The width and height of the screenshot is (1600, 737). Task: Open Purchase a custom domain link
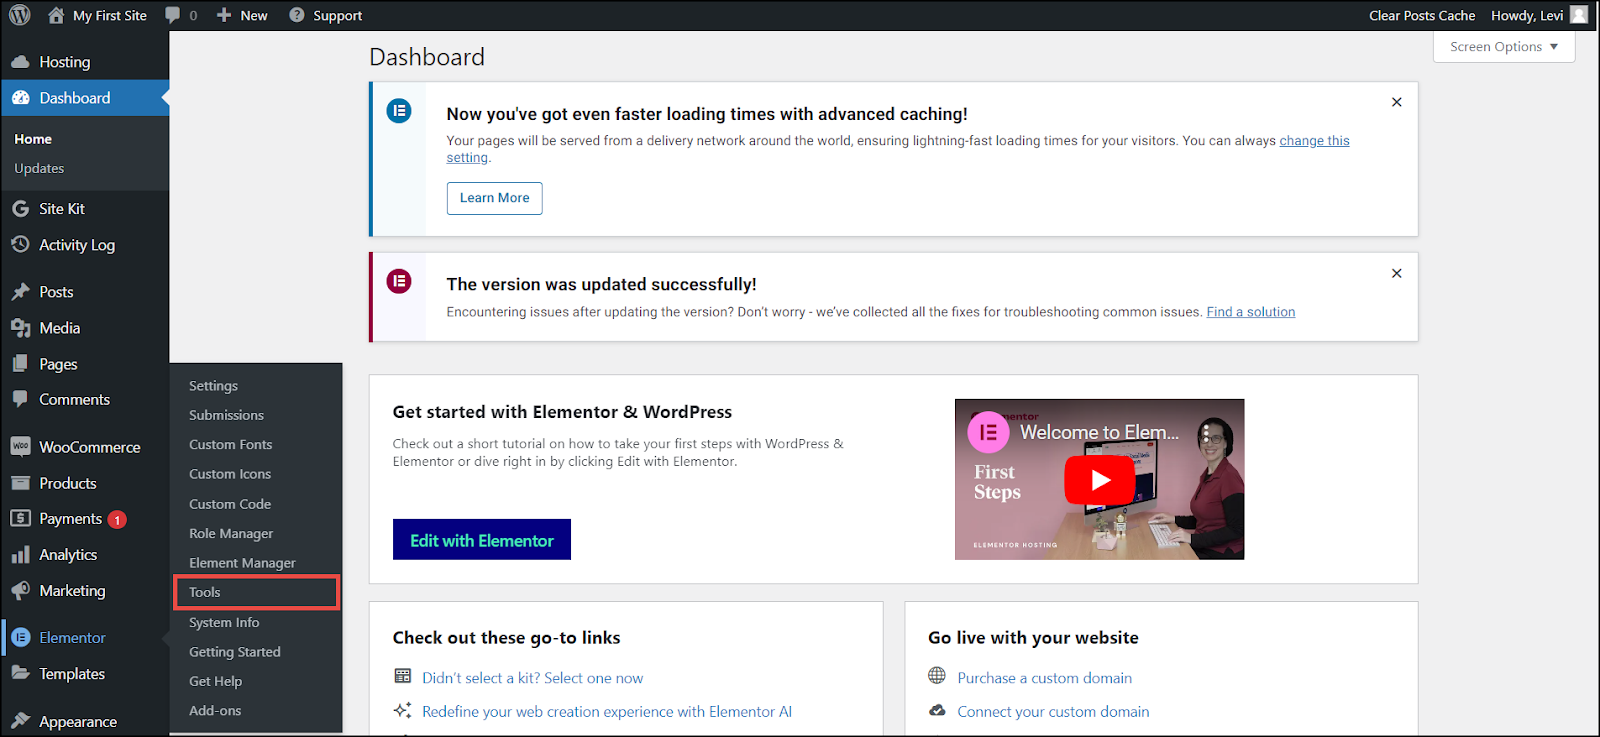pyautogui.click(x=1044, y=678)
